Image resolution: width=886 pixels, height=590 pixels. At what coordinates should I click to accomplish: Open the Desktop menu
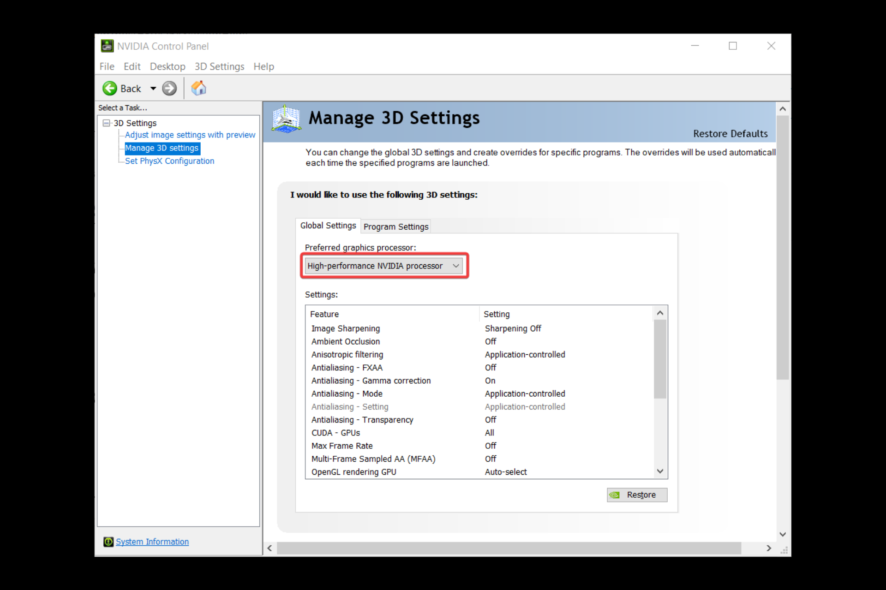[167, 66]
